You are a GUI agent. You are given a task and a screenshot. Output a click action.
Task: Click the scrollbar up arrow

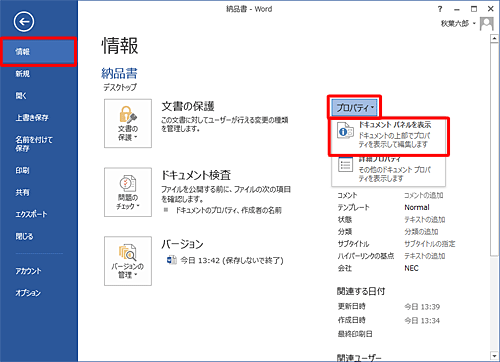pos(494,39)
